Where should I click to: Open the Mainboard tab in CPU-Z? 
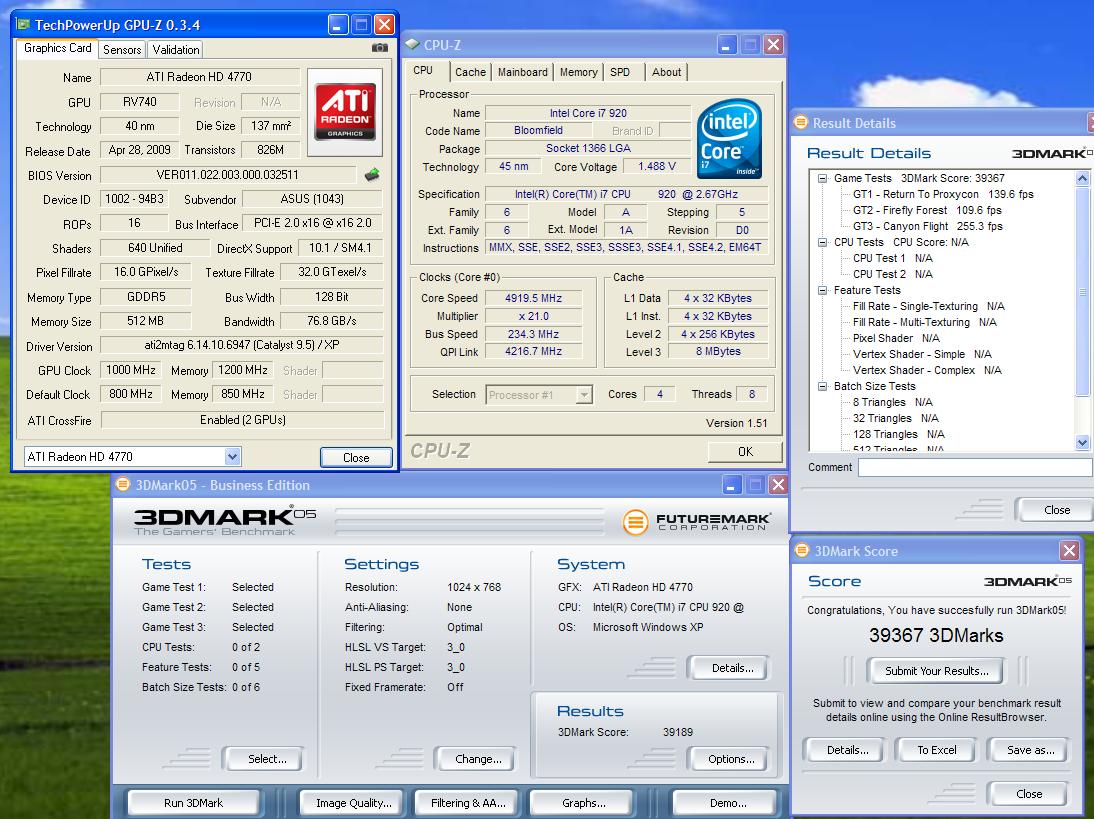pyautogui.click(x=523, y=72)
